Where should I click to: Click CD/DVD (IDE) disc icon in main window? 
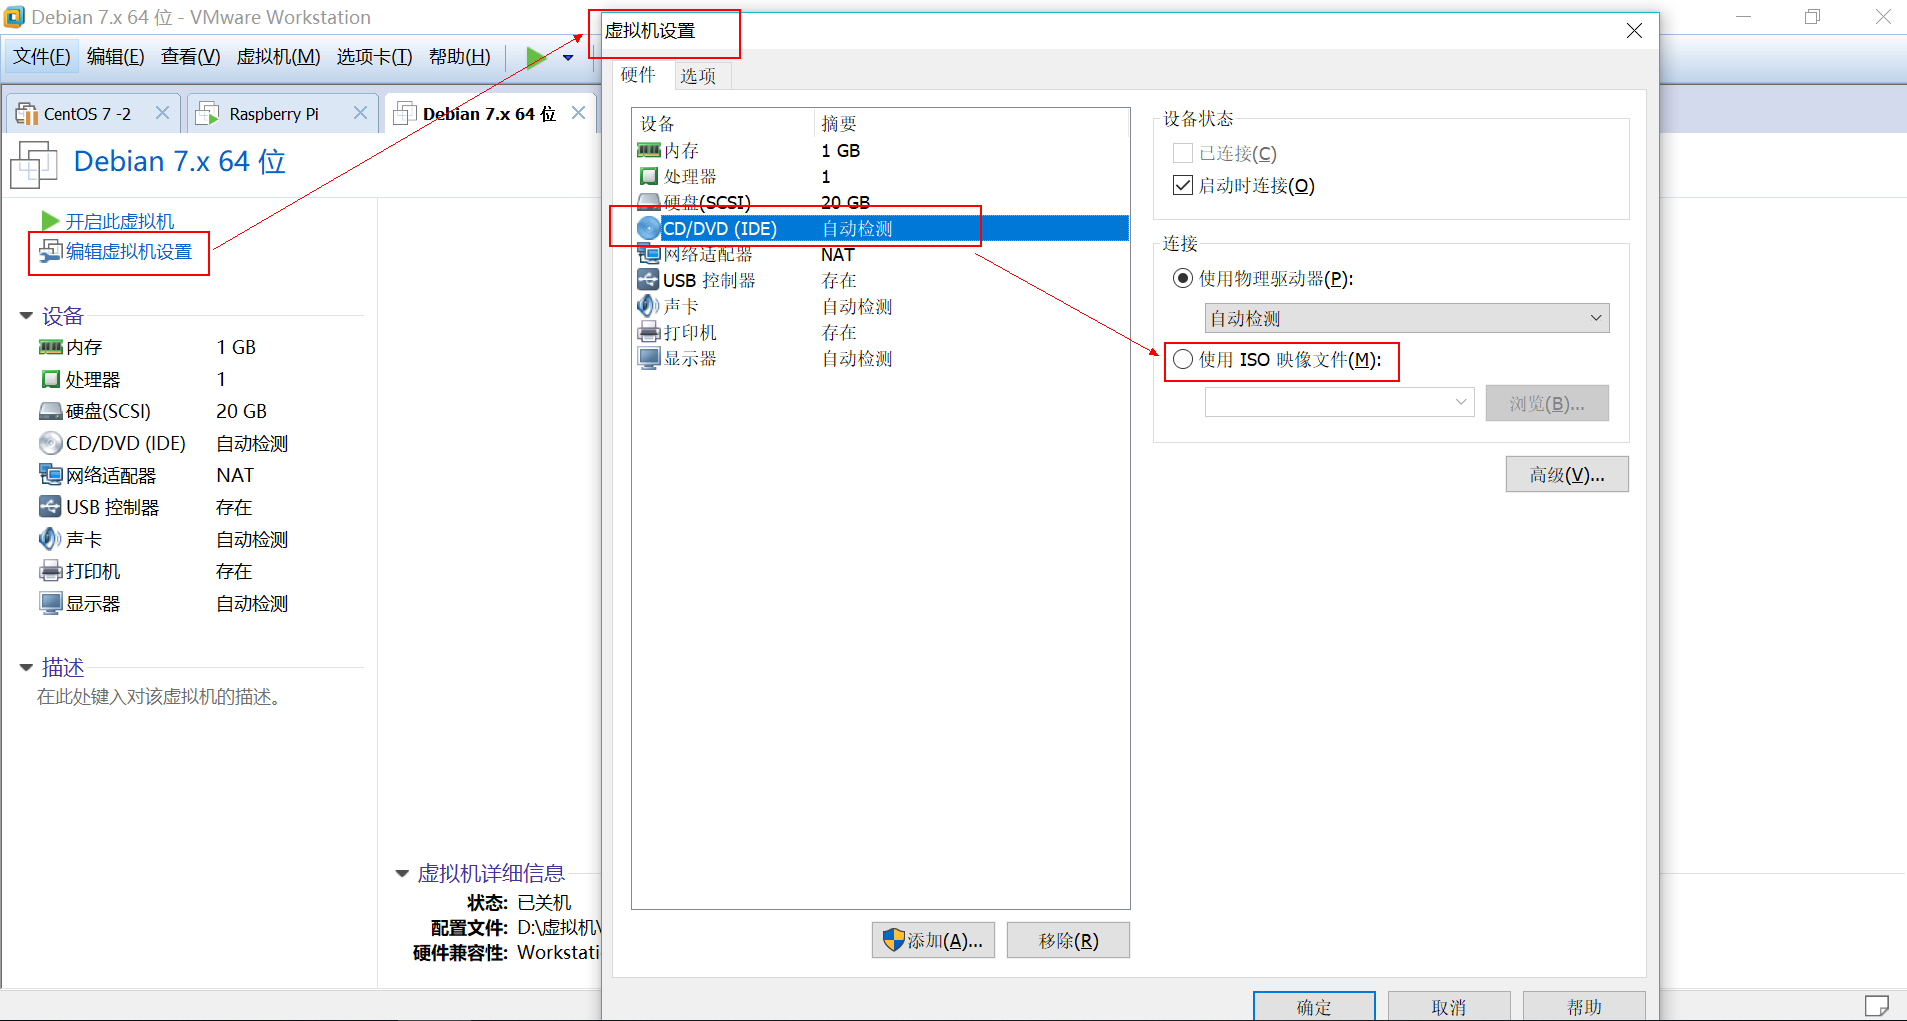click(50, 443)
